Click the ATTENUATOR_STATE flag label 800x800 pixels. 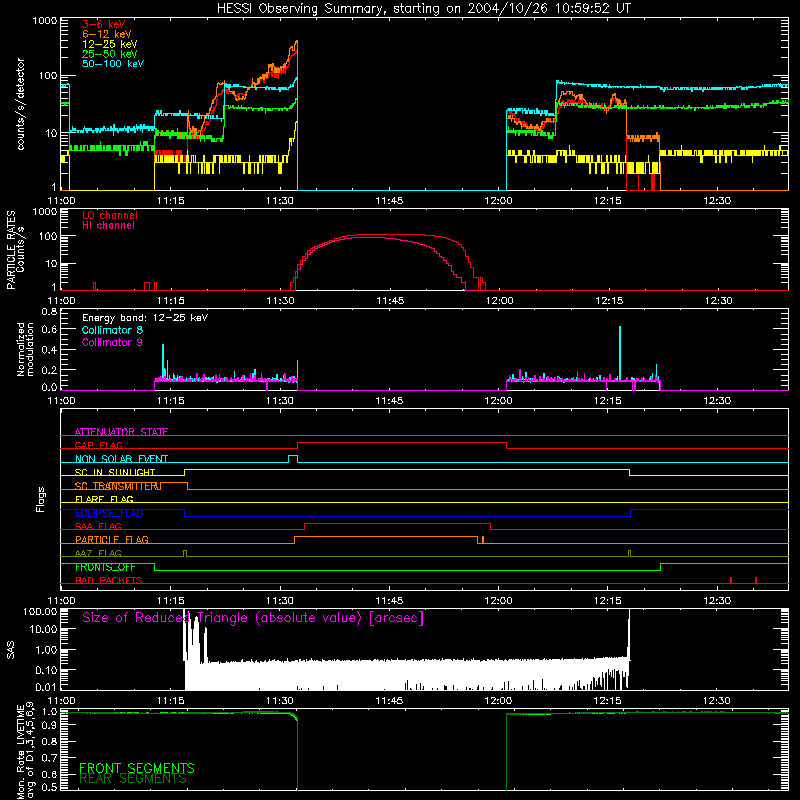coord(121,432)
